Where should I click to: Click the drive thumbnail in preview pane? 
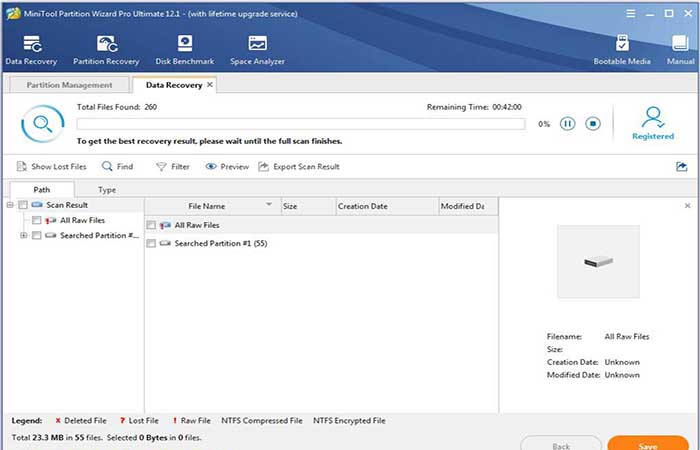(598, 262)
